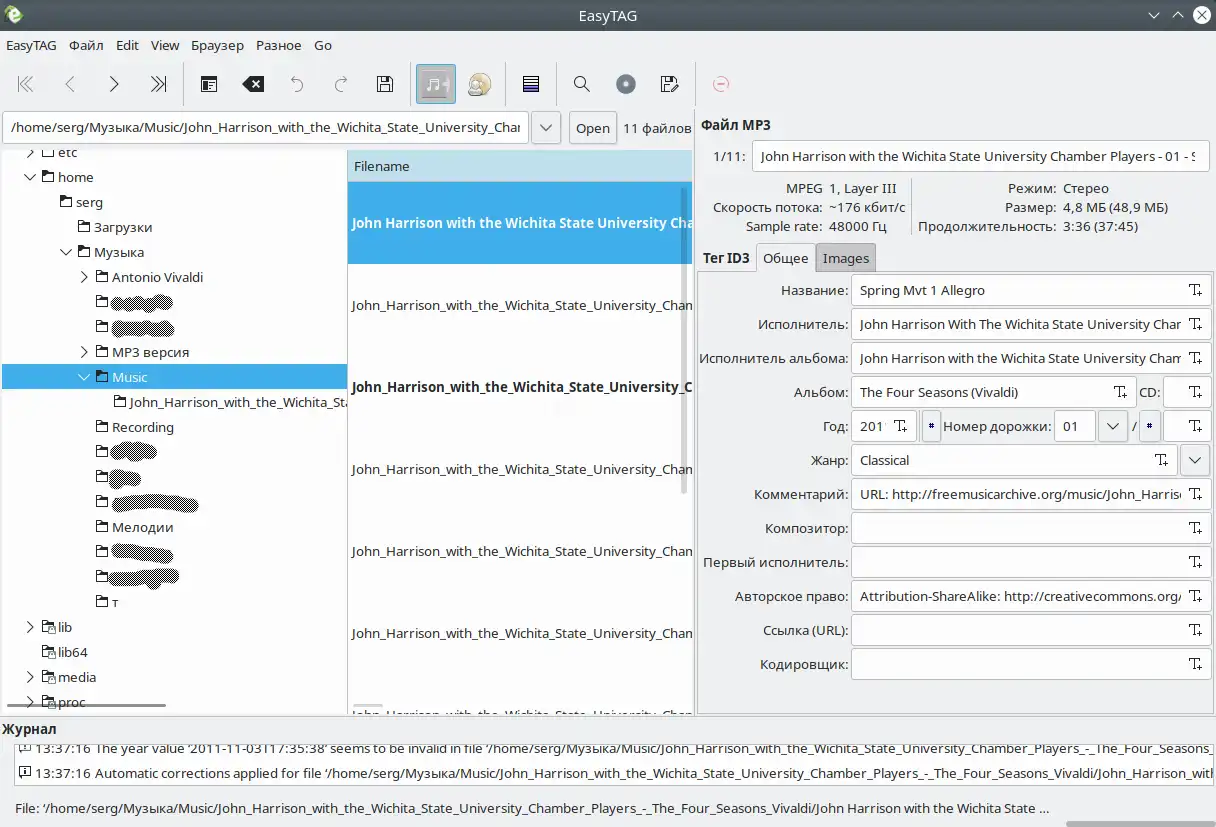Undo the last change via toolbar

coord(297,85)
